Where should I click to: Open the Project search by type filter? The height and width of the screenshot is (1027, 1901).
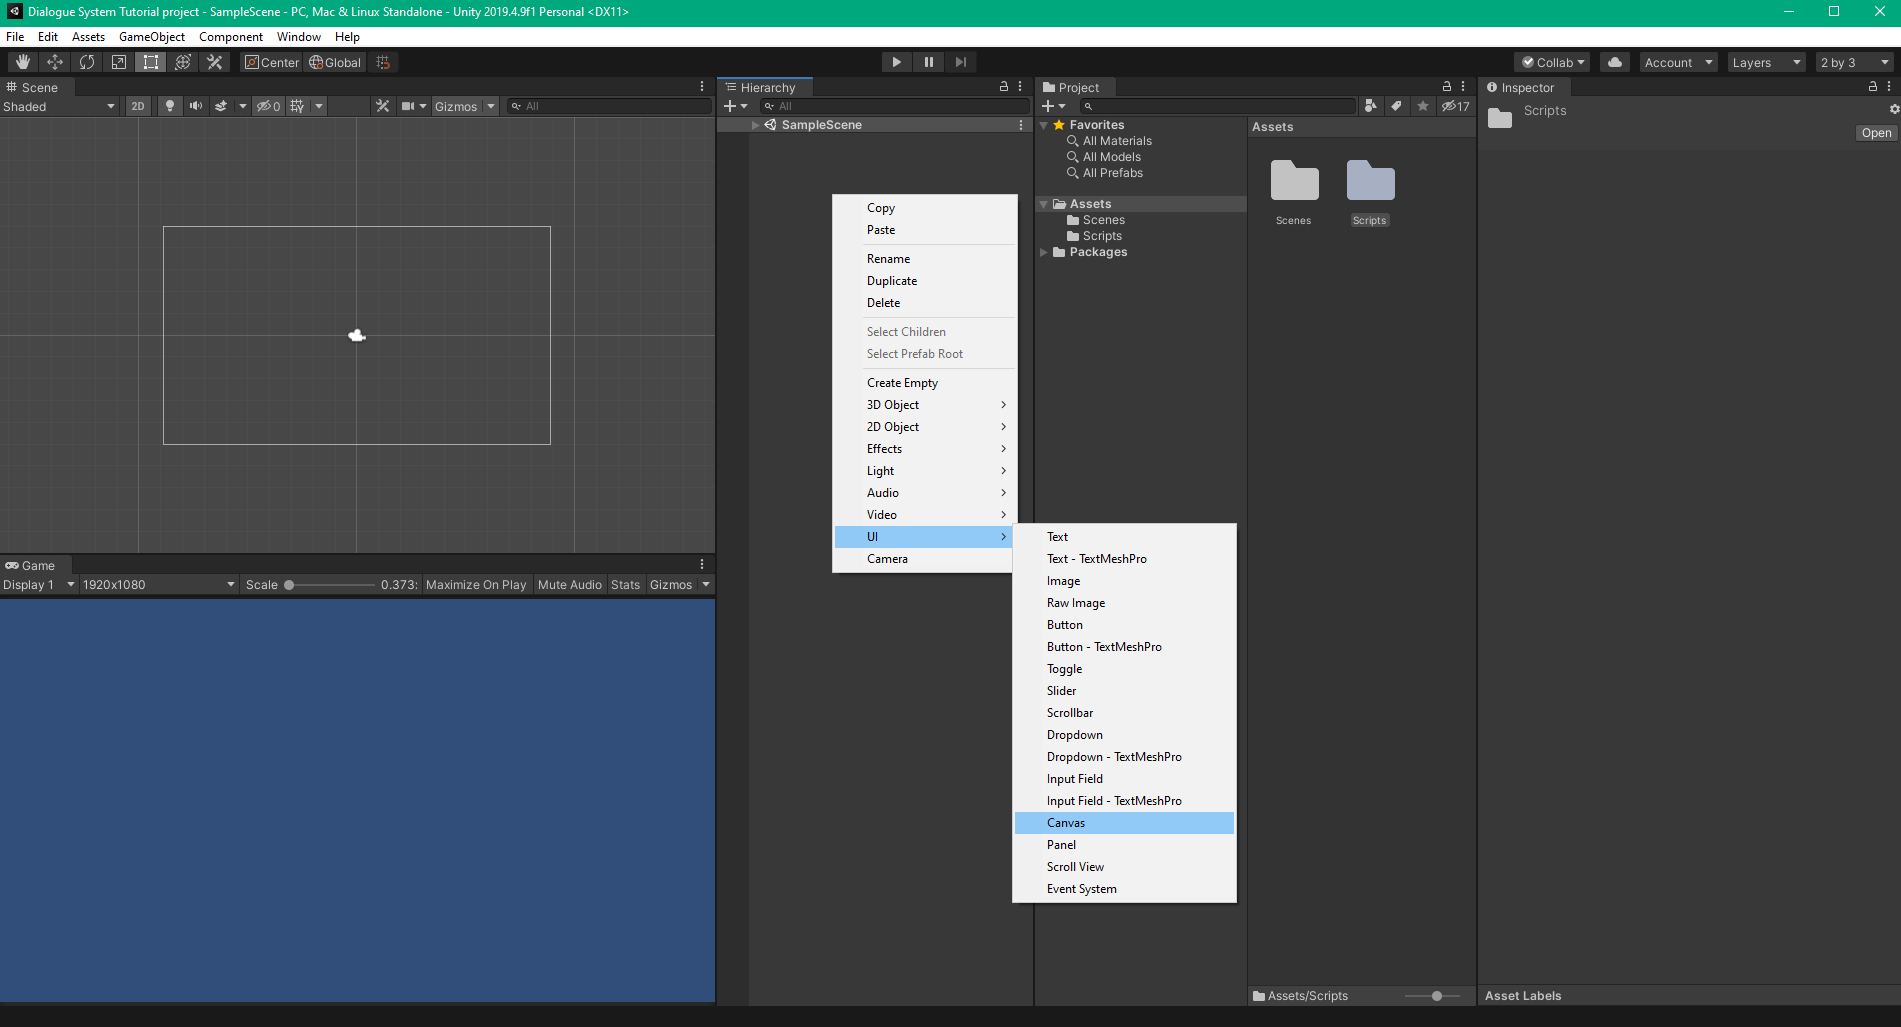(1369, 105)
